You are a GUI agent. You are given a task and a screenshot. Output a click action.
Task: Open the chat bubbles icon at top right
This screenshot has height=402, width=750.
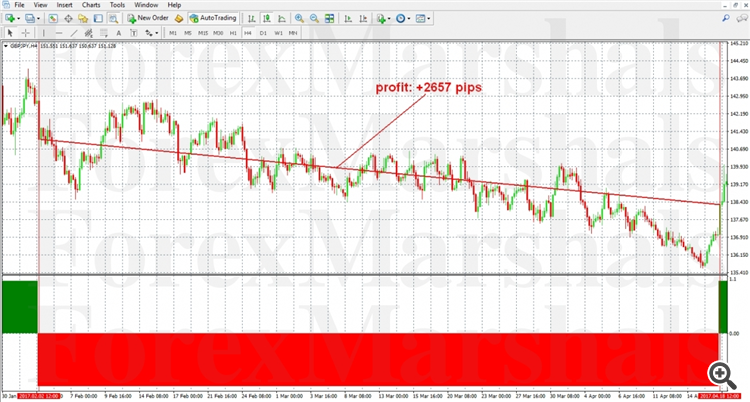pos(742,18)
